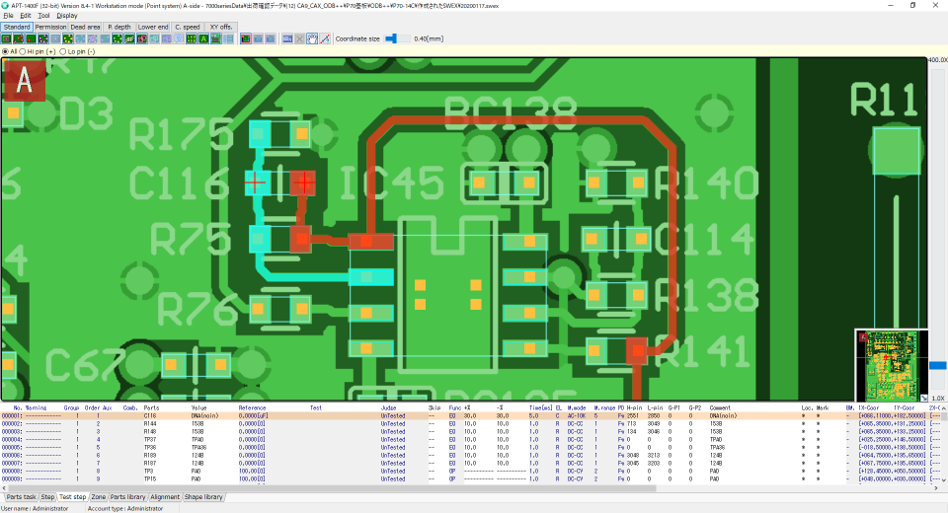
Task: Select the Hi pin (+) radio button
Action: (23, 52)
